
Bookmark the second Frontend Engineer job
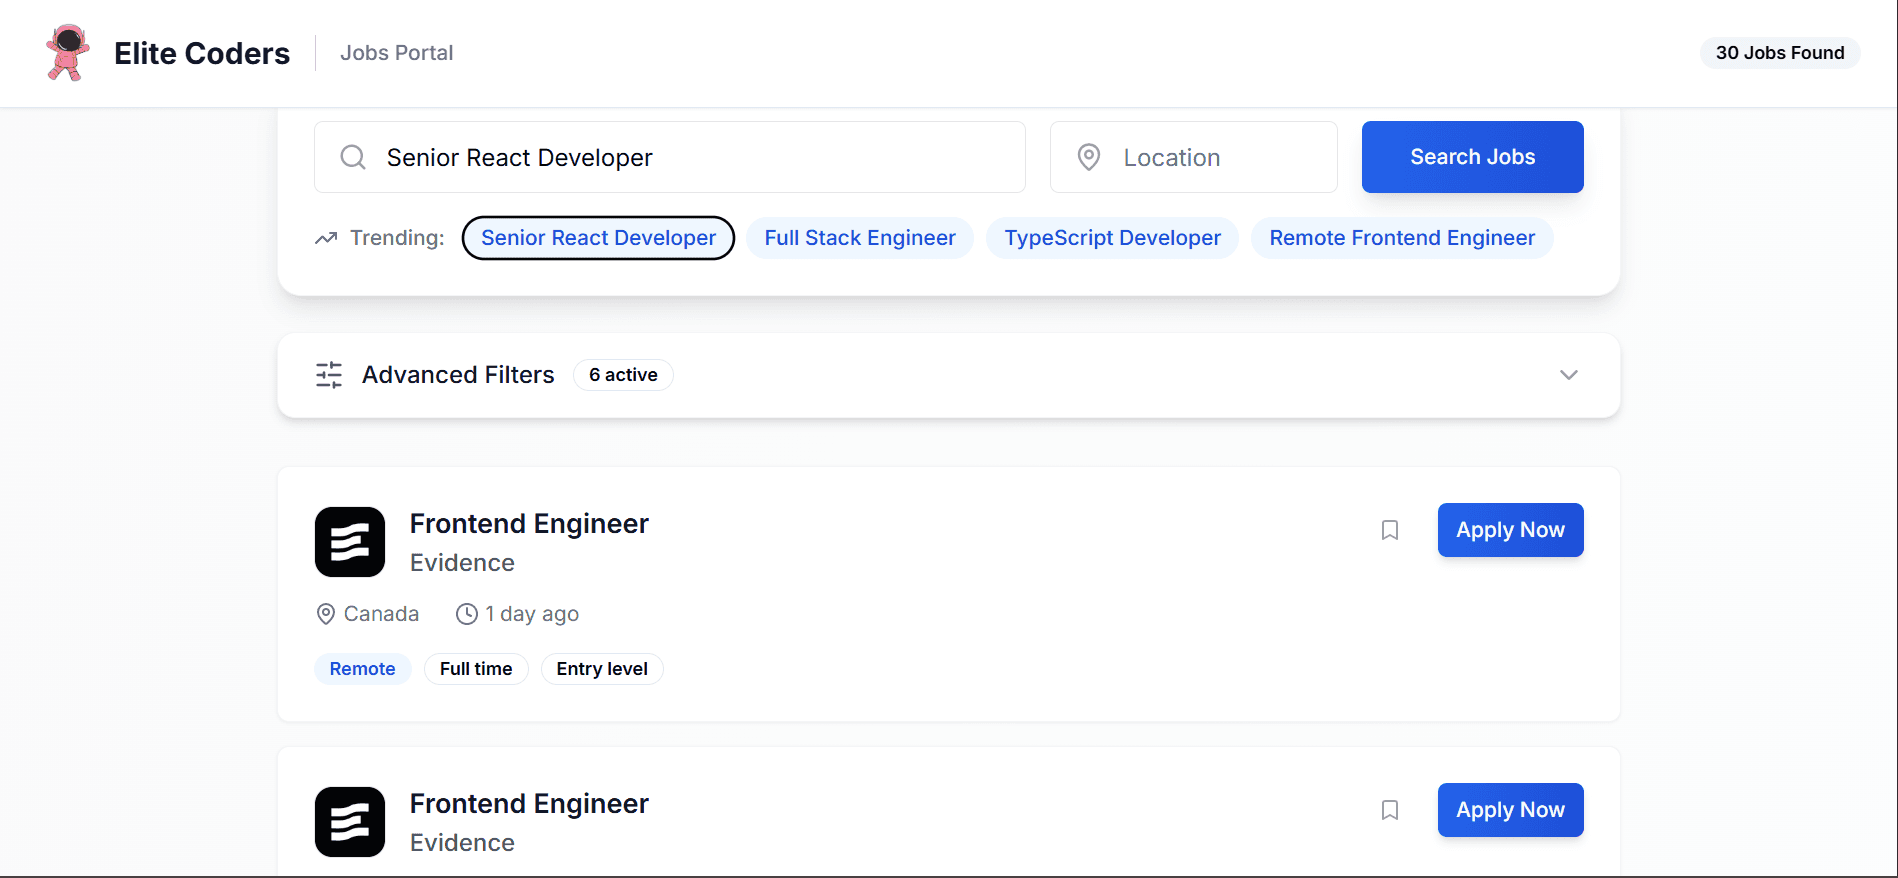1390,810
